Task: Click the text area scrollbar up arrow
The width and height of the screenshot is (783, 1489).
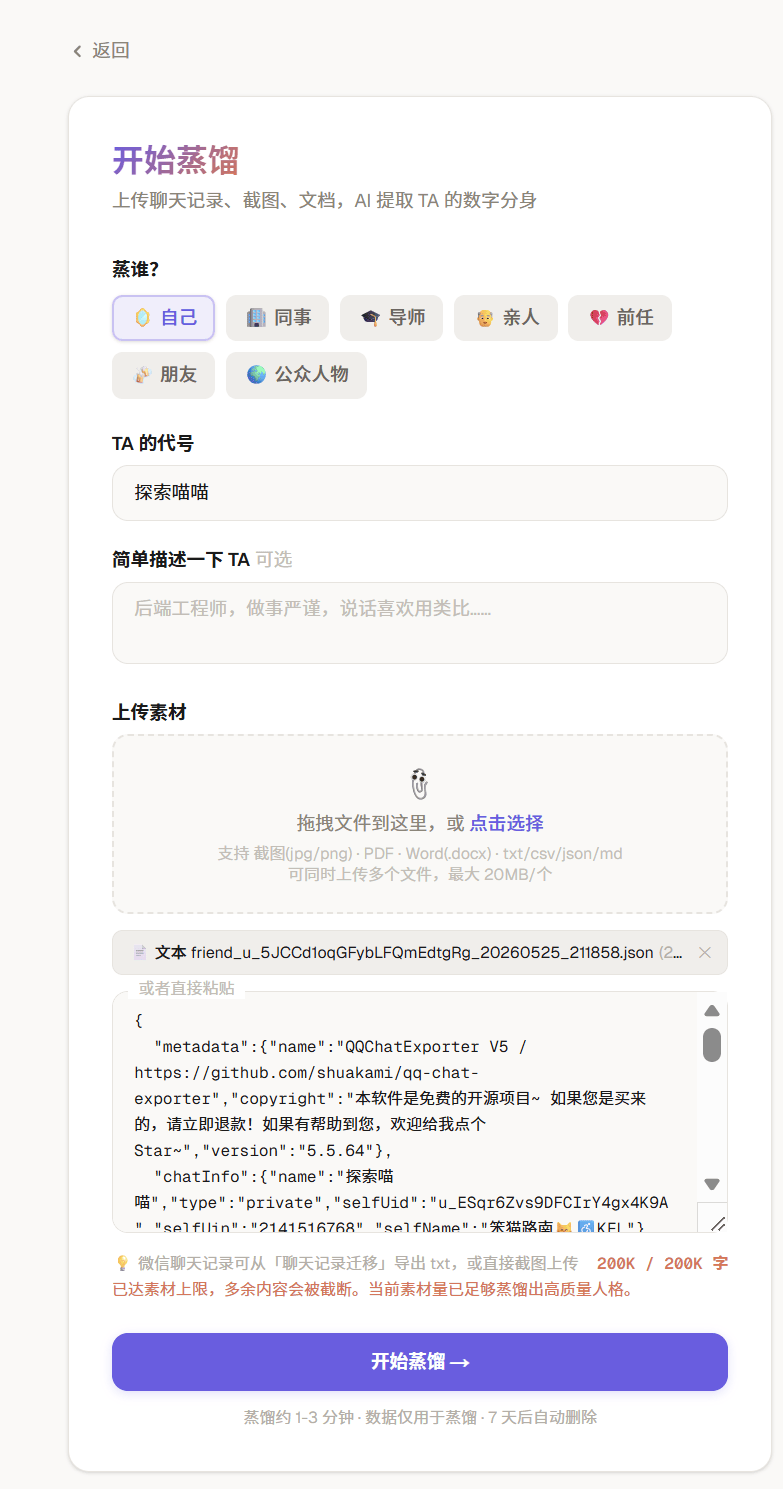Action: (x=712, y=1011)
